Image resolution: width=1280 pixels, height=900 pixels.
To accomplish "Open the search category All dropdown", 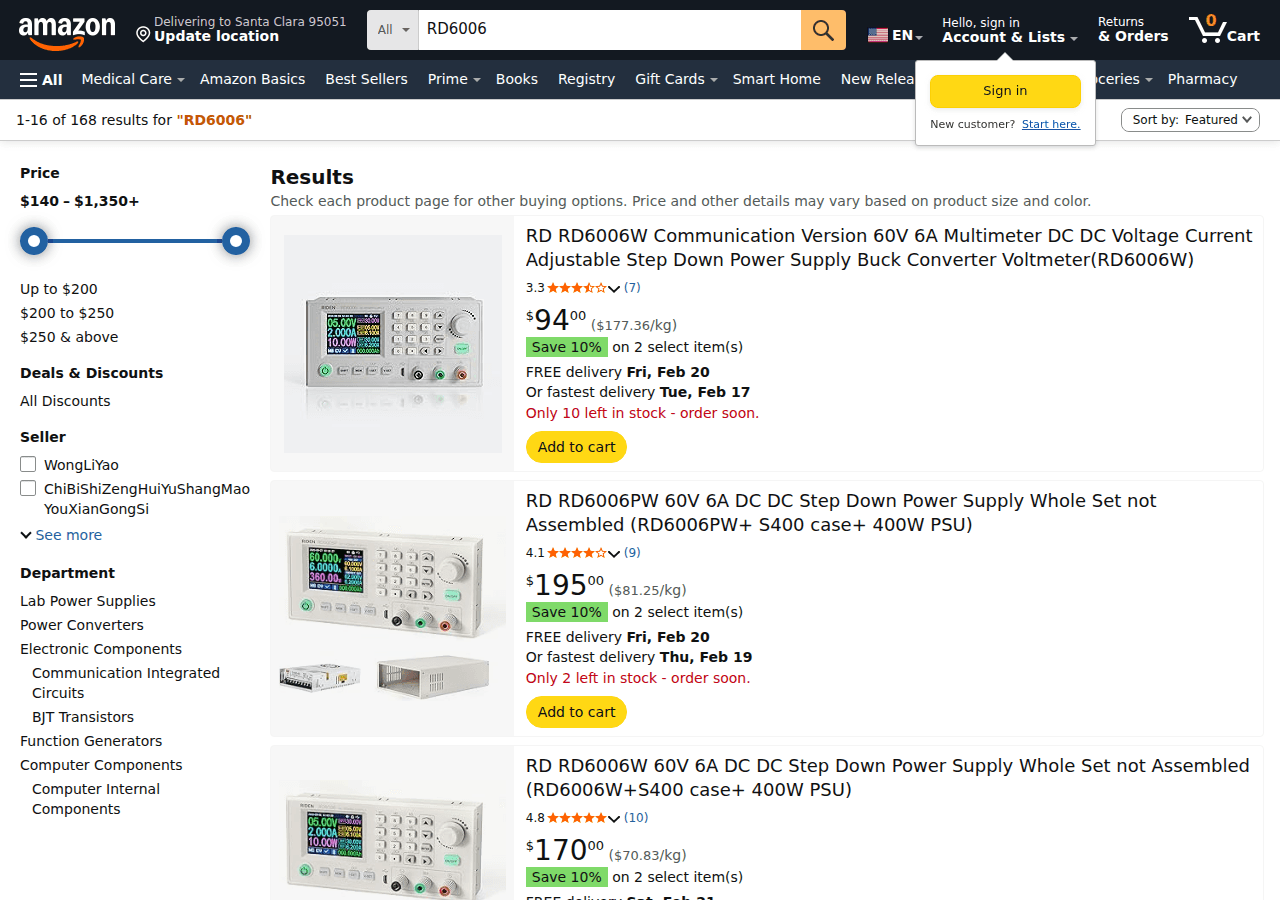I will pyautogui.click(x=393, y=30).
